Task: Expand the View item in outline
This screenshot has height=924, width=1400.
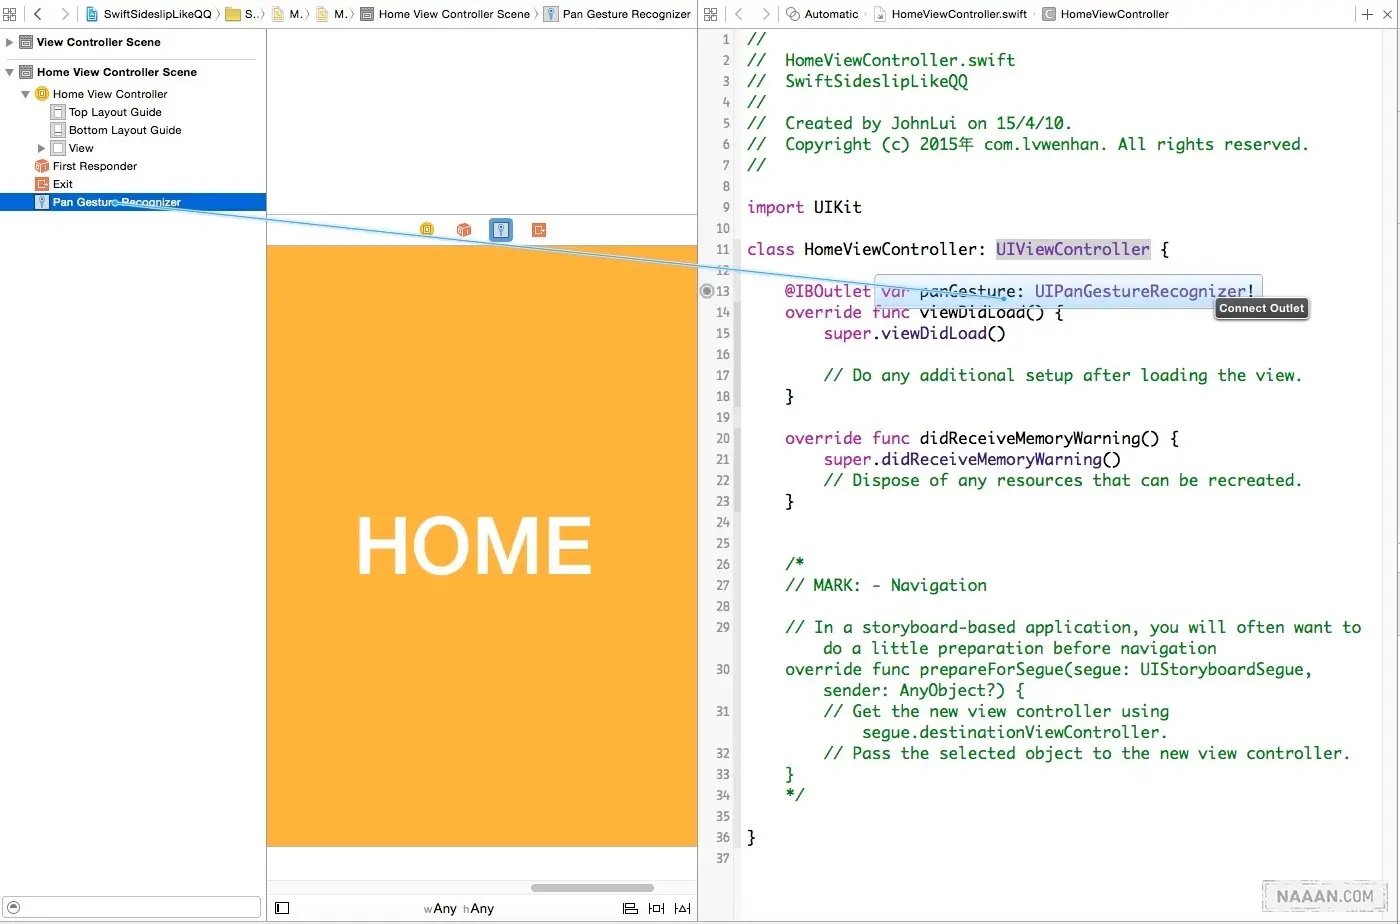Action: [x=42, y=148]
